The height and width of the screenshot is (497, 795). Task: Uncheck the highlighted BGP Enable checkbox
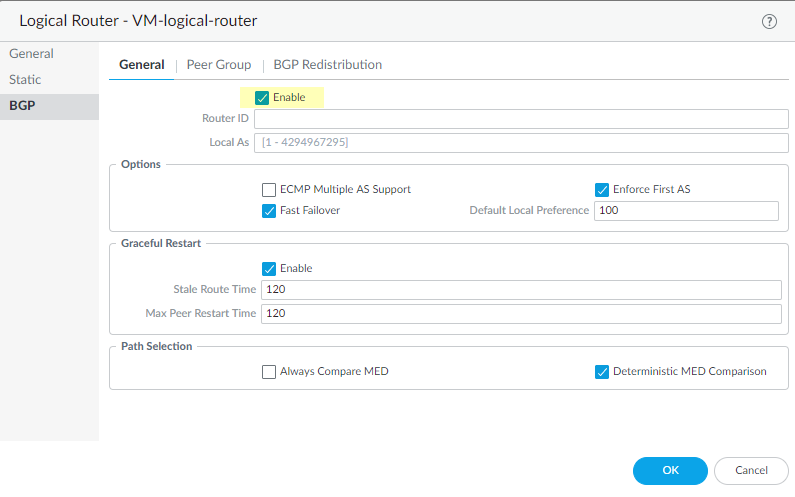[262, 98]
